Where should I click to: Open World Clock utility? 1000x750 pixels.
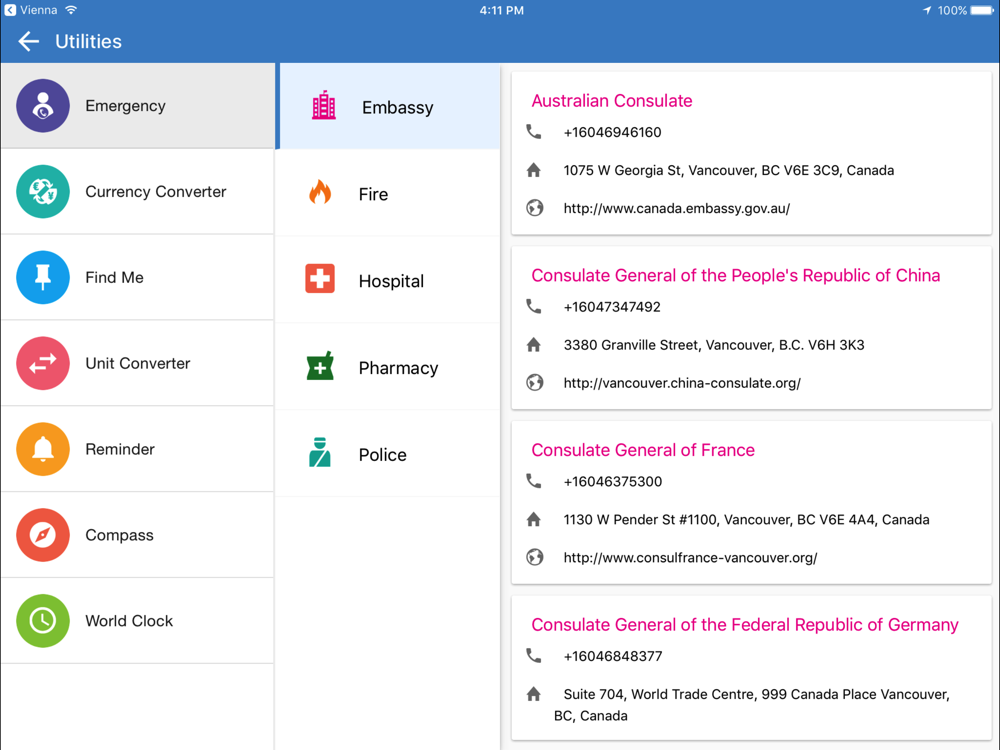pos(138,621)
